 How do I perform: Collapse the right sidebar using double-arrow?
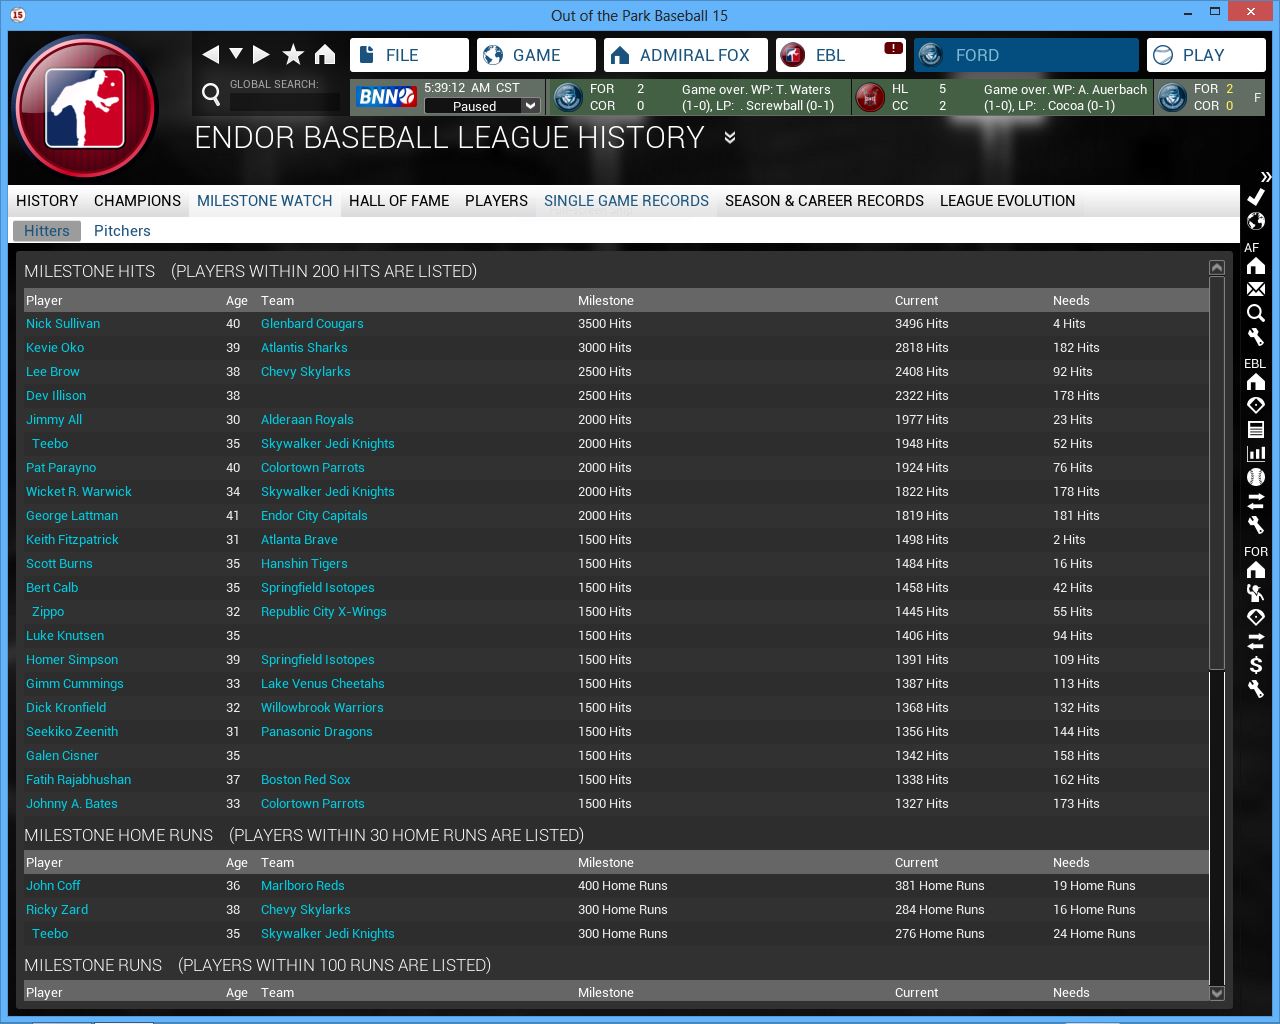[1265, 177]
